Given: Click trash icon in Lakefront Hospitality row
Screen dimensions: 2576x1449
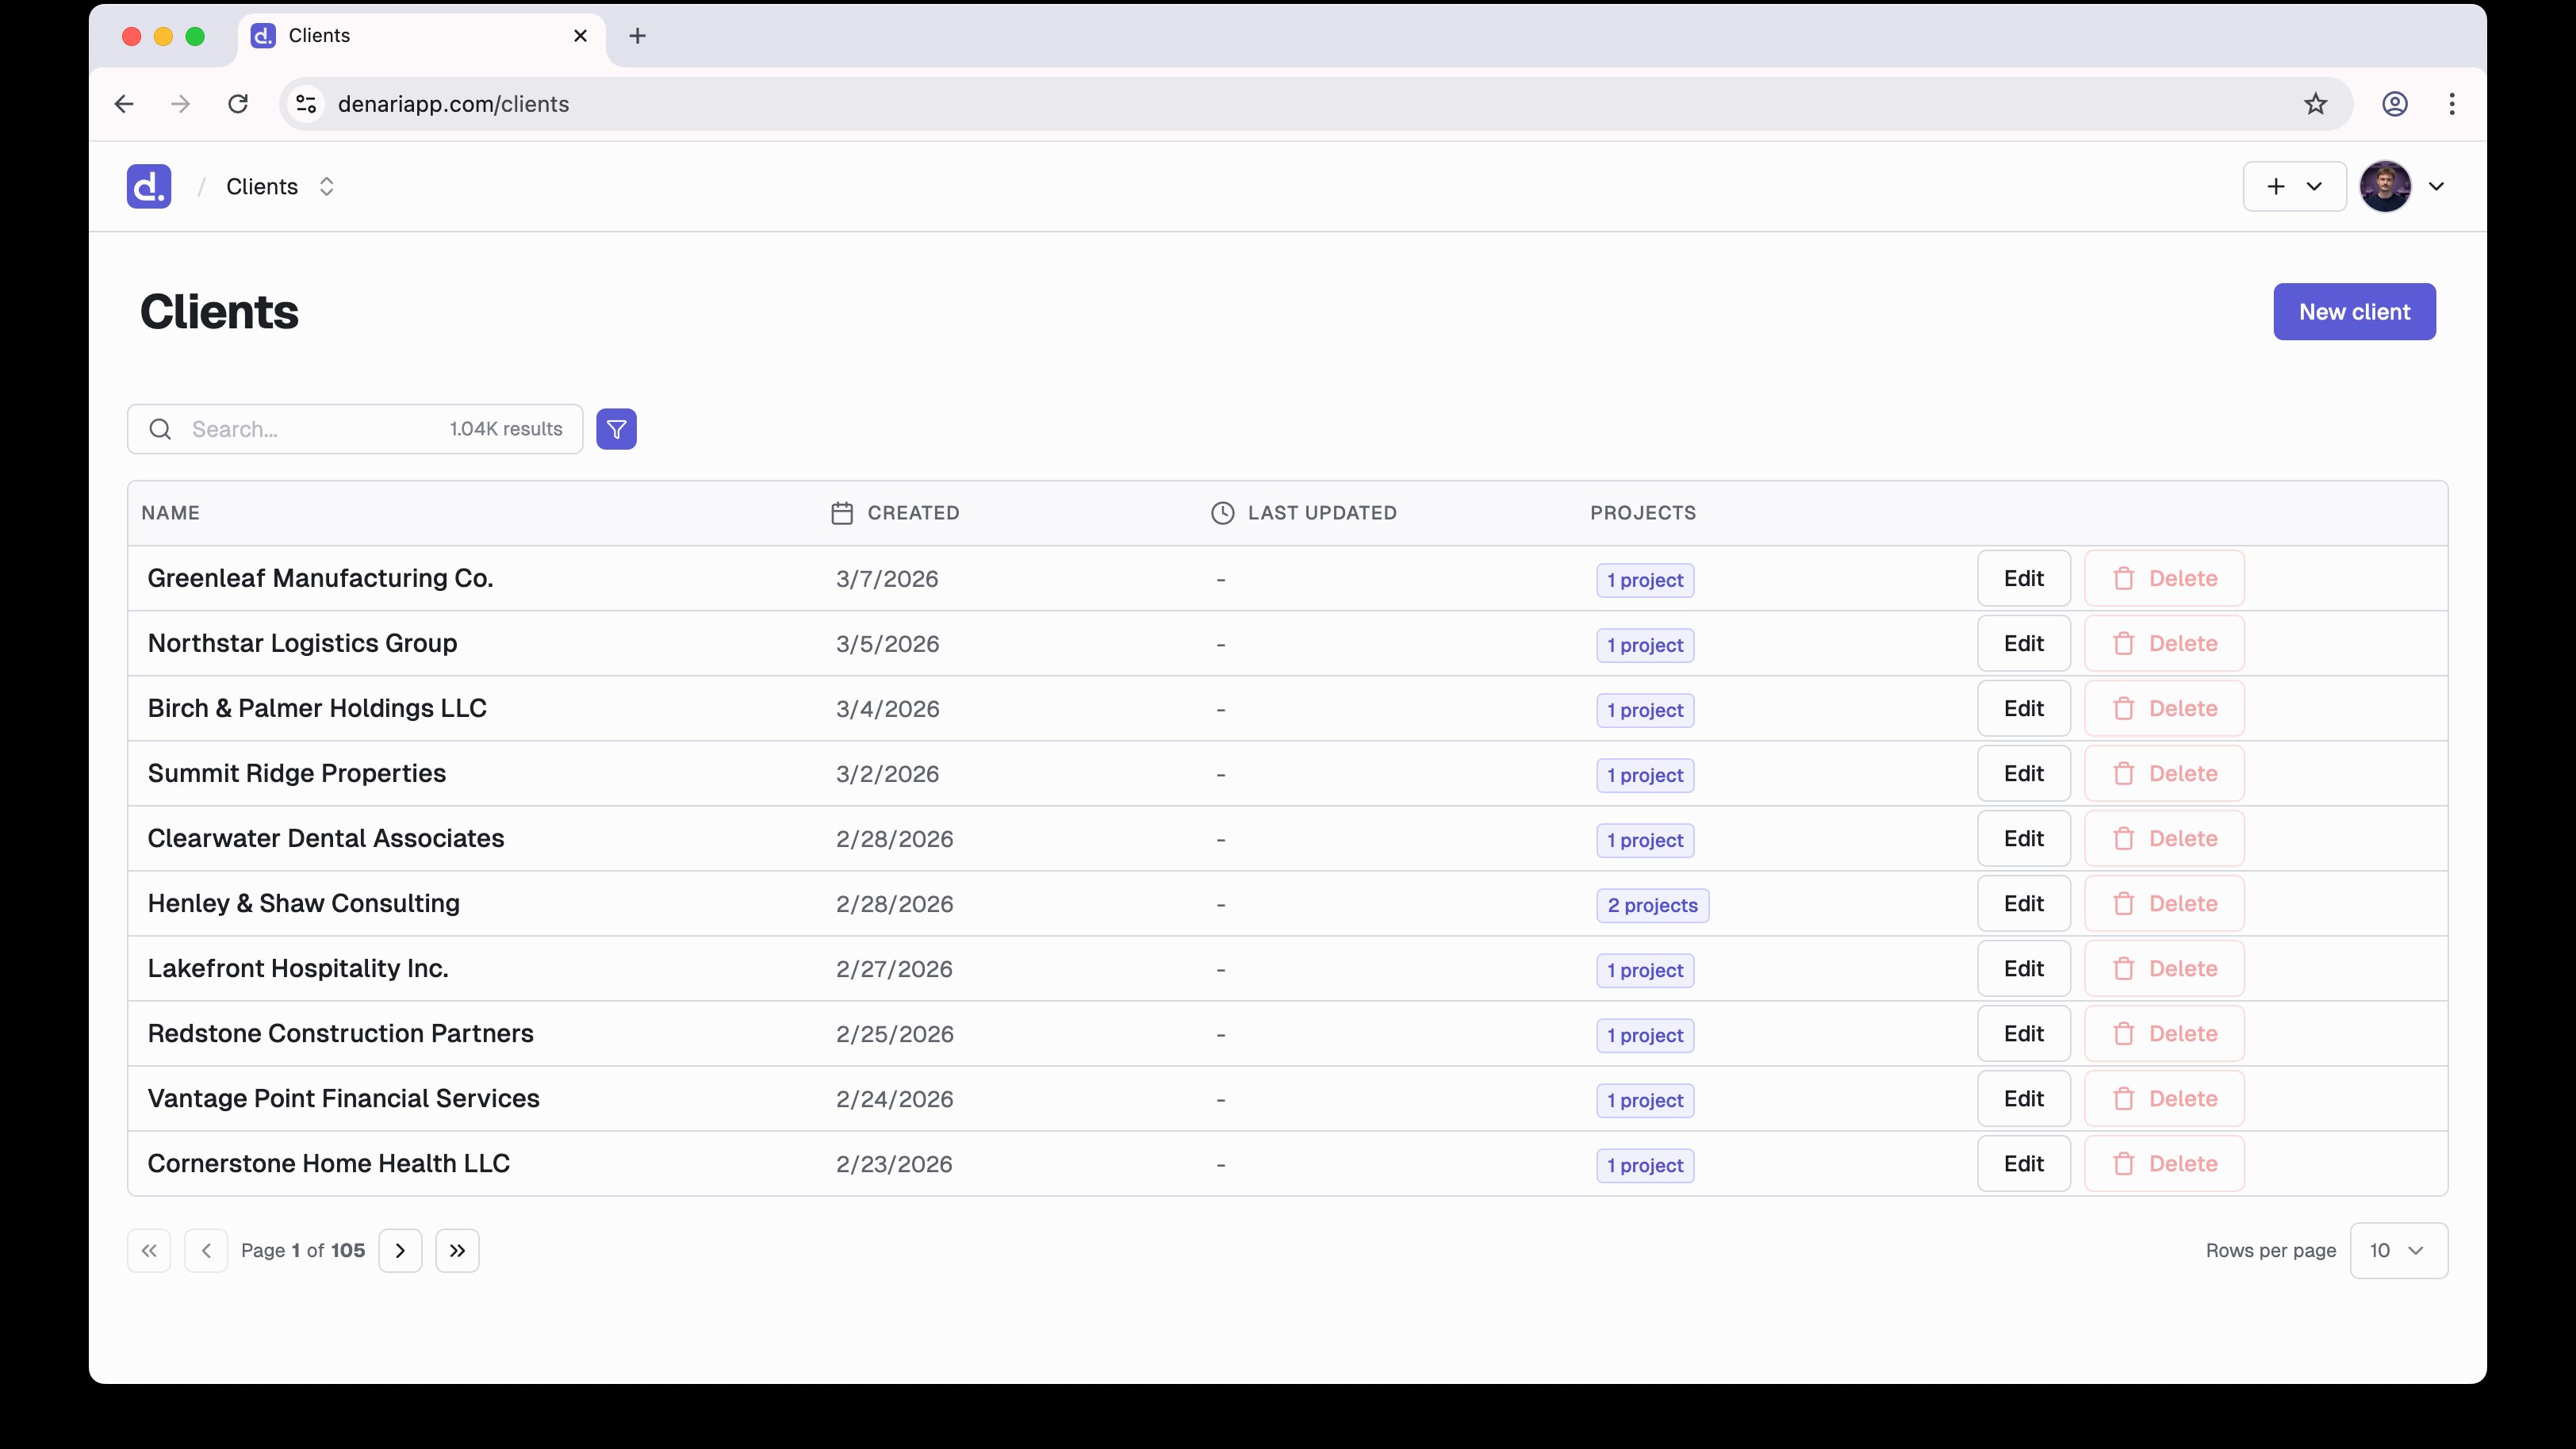Looking at the screenshot, I should point(2124,969).
